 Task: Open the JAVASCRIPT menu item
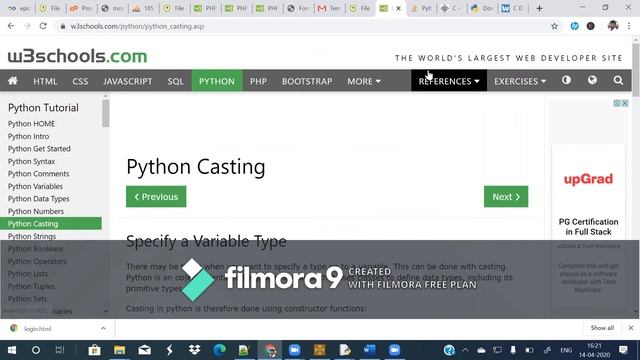pos(127,81)
